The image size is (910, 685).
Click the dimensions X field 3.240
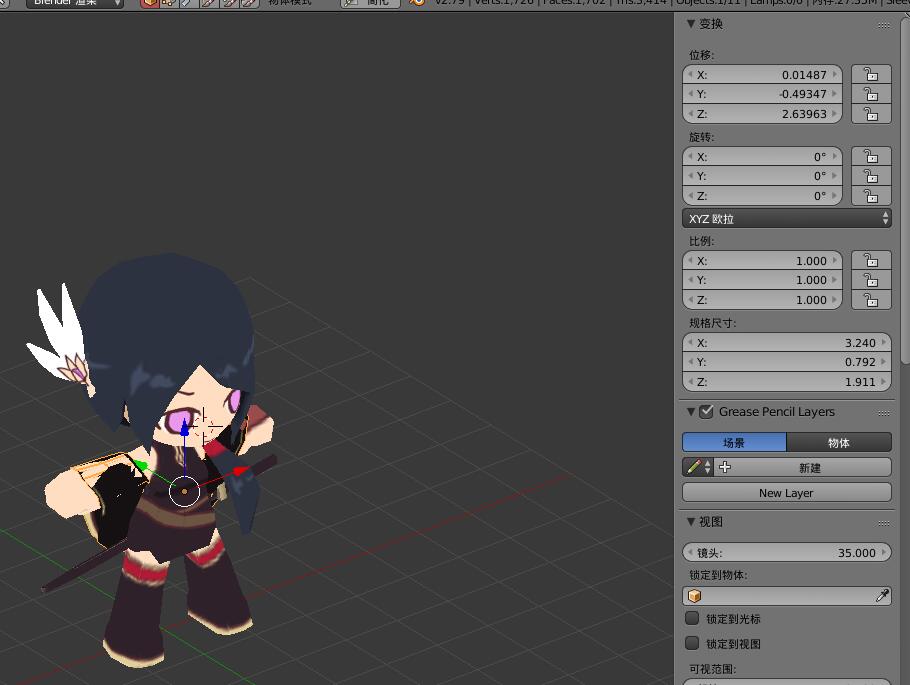786,342
